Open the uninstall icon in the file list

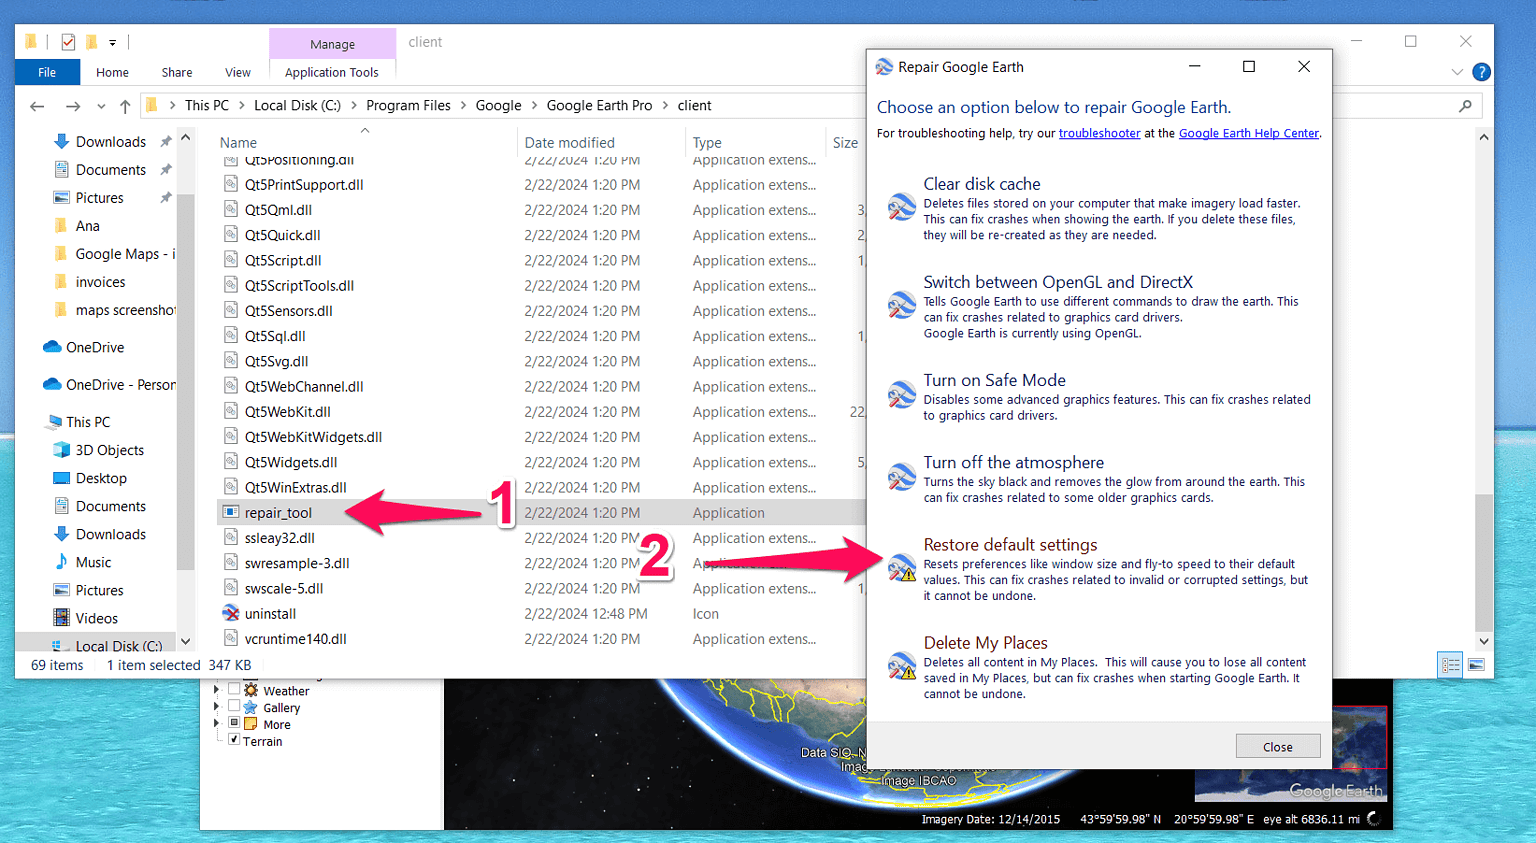pyautogui.click(x=232, y=613)
